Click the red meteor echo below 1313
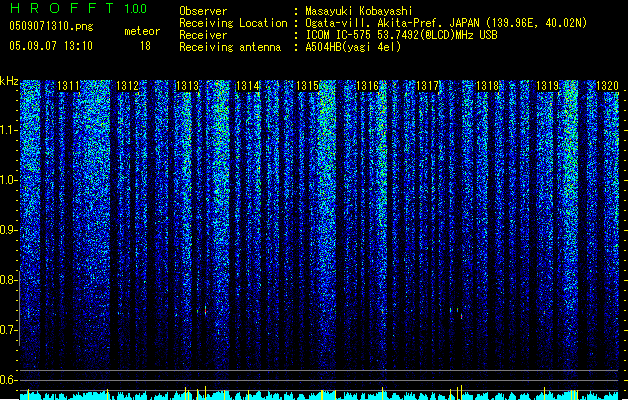 click(205, 310)
